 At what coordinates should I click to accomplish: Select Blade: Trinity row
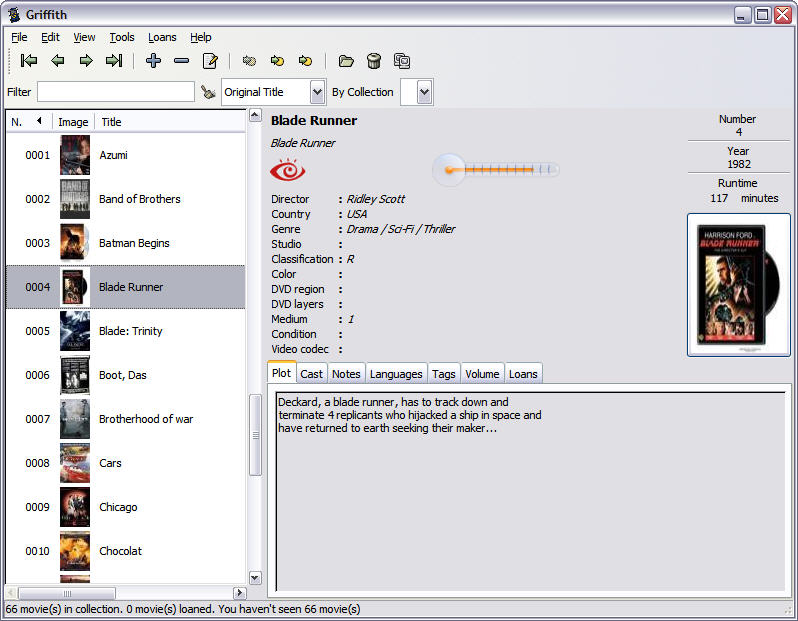point(126,331)
